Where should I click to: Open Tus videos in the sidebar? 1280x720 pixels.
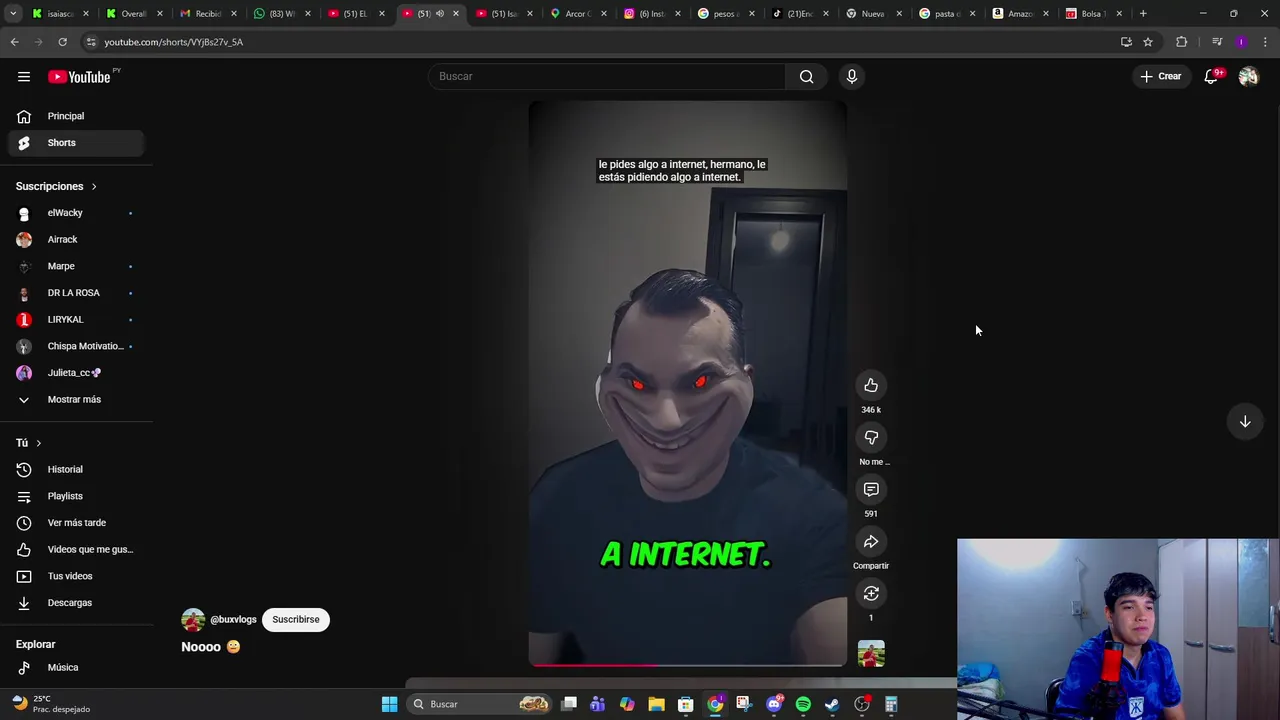[x=76, y=576]
